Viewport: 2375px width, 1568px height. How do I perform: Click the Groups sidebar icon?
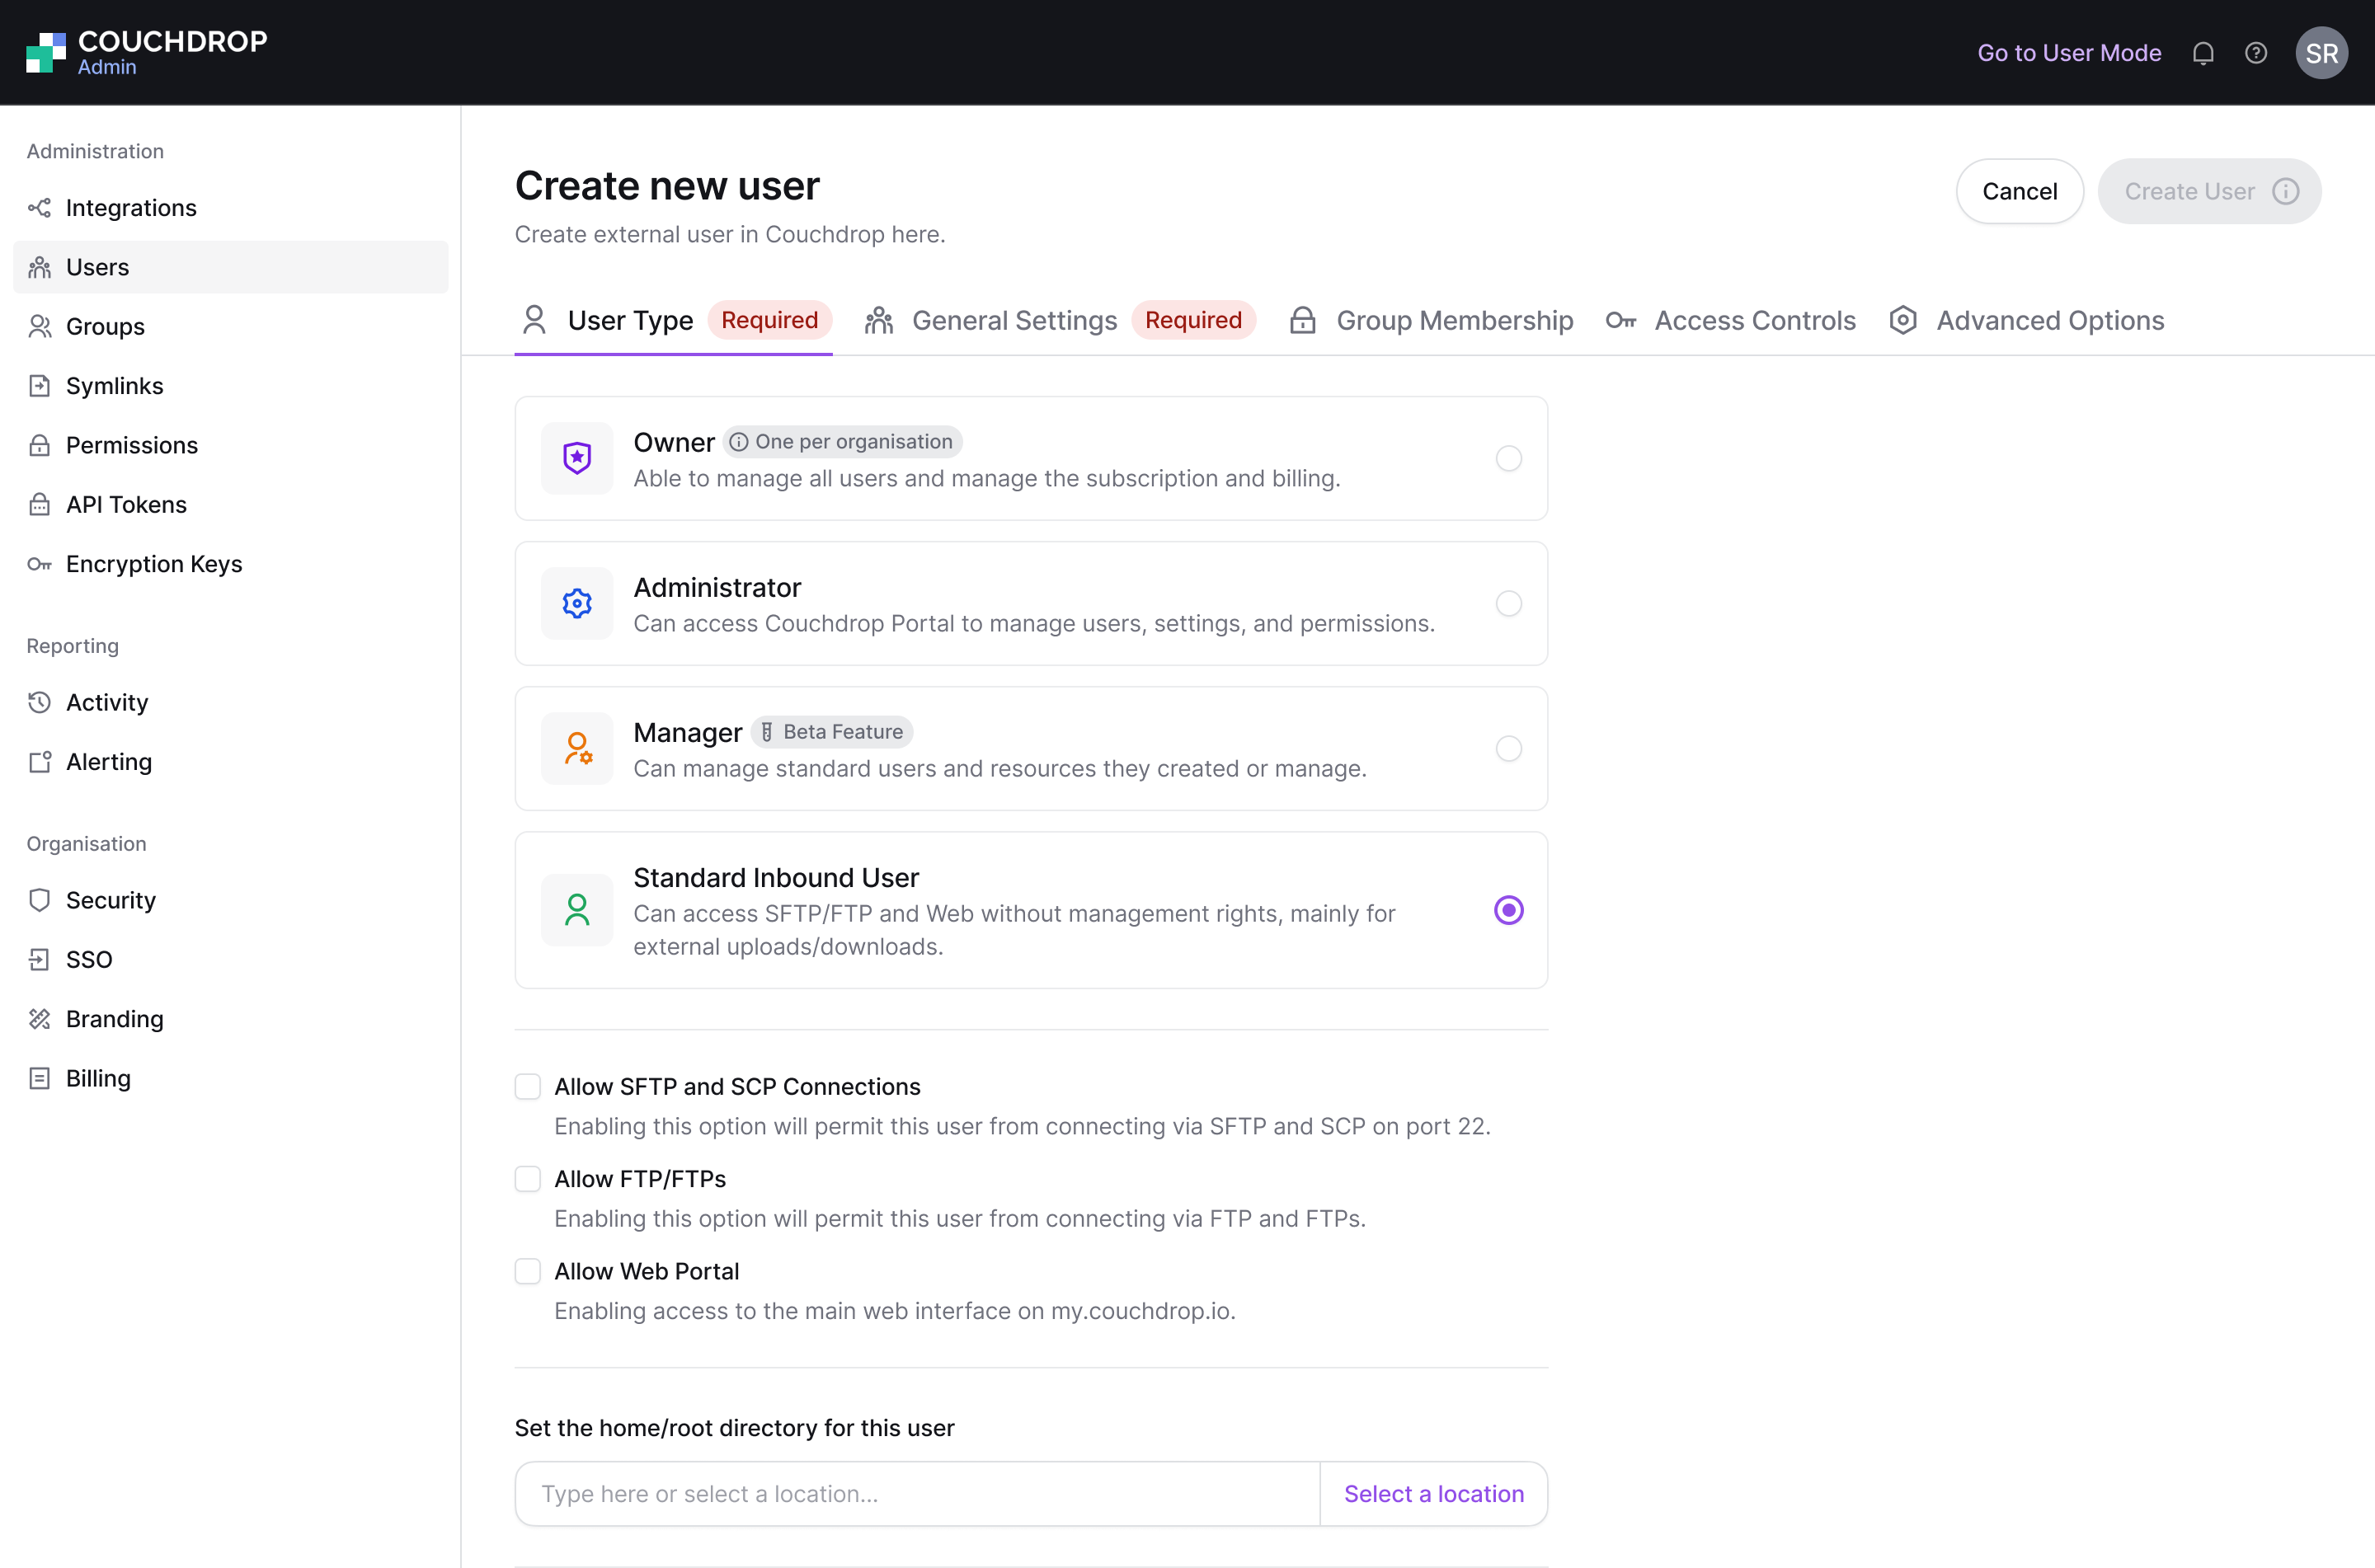[x=39, y=326]
